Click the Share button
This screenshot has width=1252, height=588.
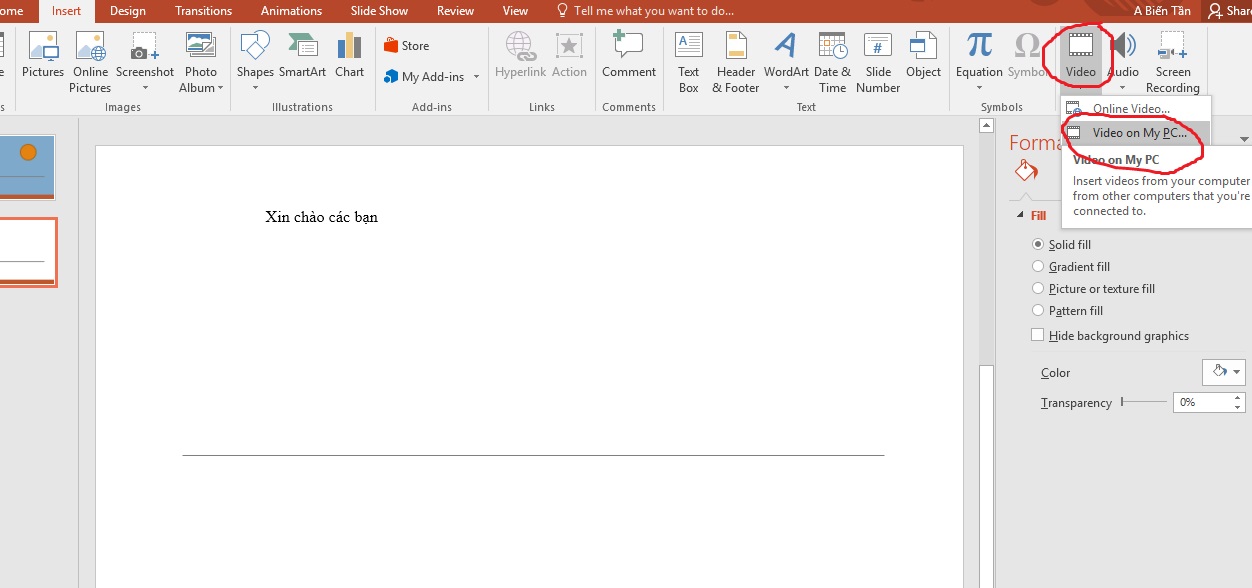pyautogui.click(x=1230, y=11)
